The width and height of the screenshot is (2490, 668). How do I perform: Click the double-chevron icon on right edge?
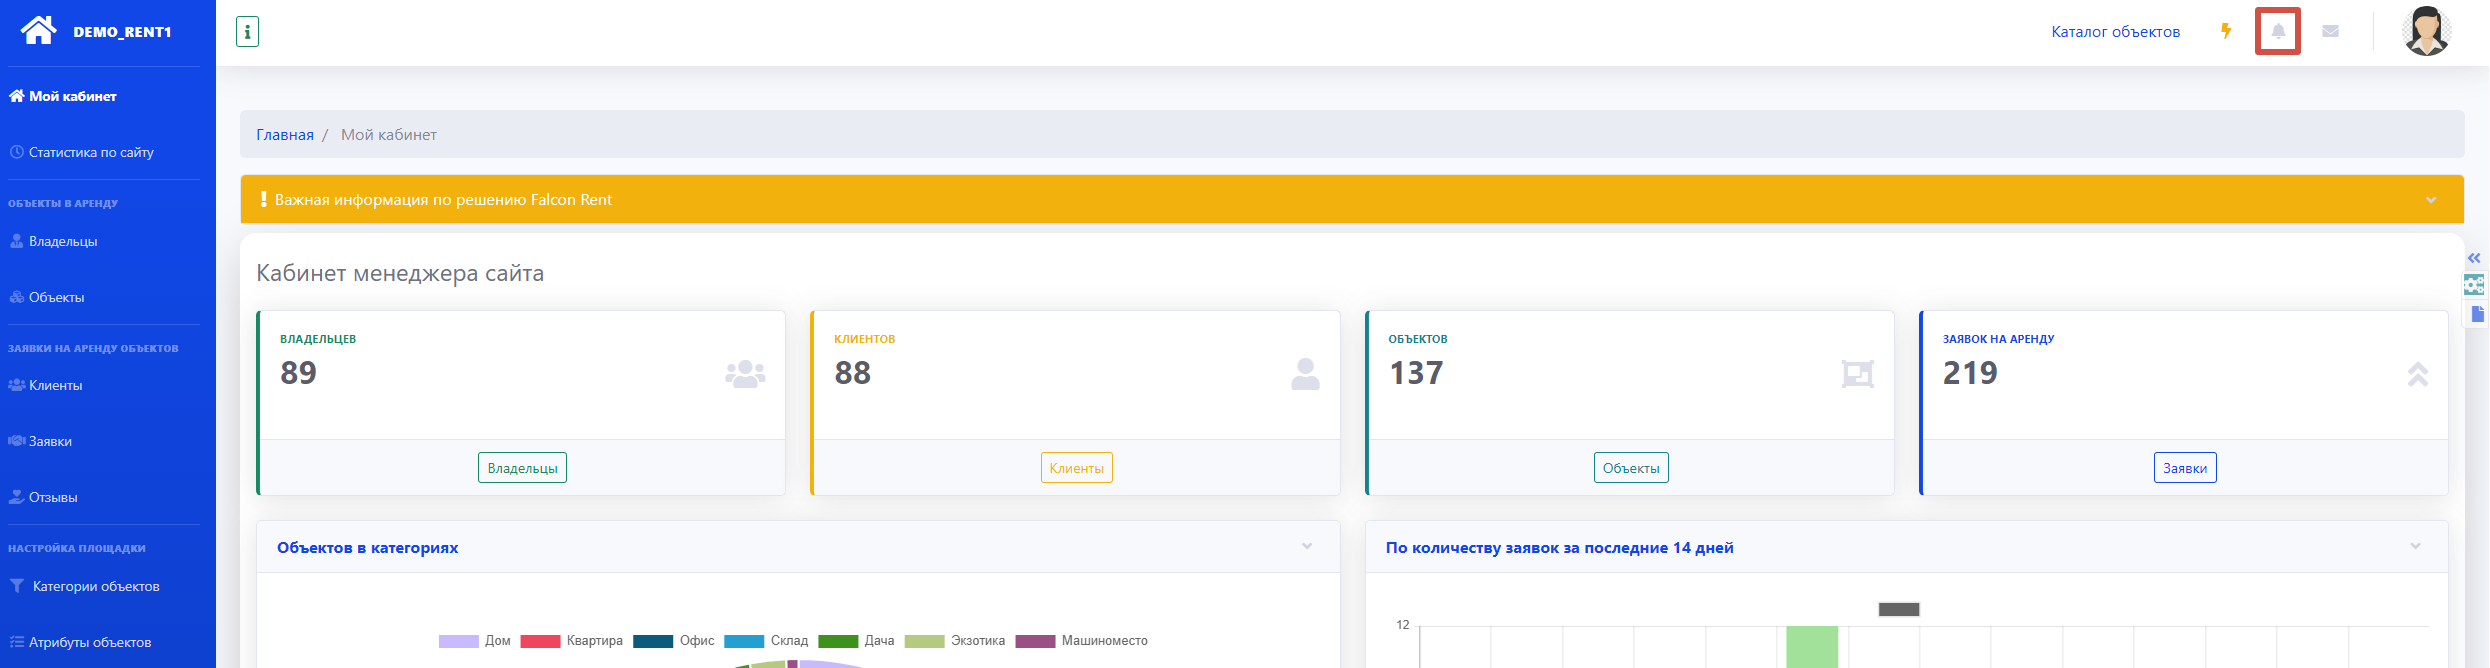coord(2474,258)
